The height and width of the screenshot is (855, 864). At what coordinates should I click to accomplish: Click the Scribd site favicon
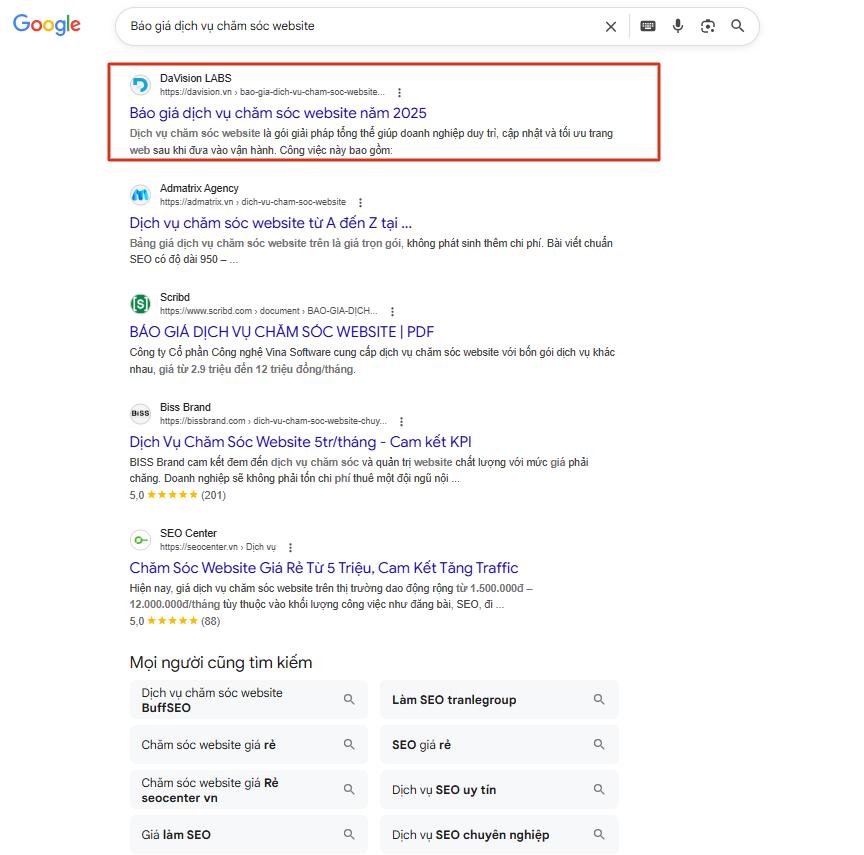tap(141, 303)
